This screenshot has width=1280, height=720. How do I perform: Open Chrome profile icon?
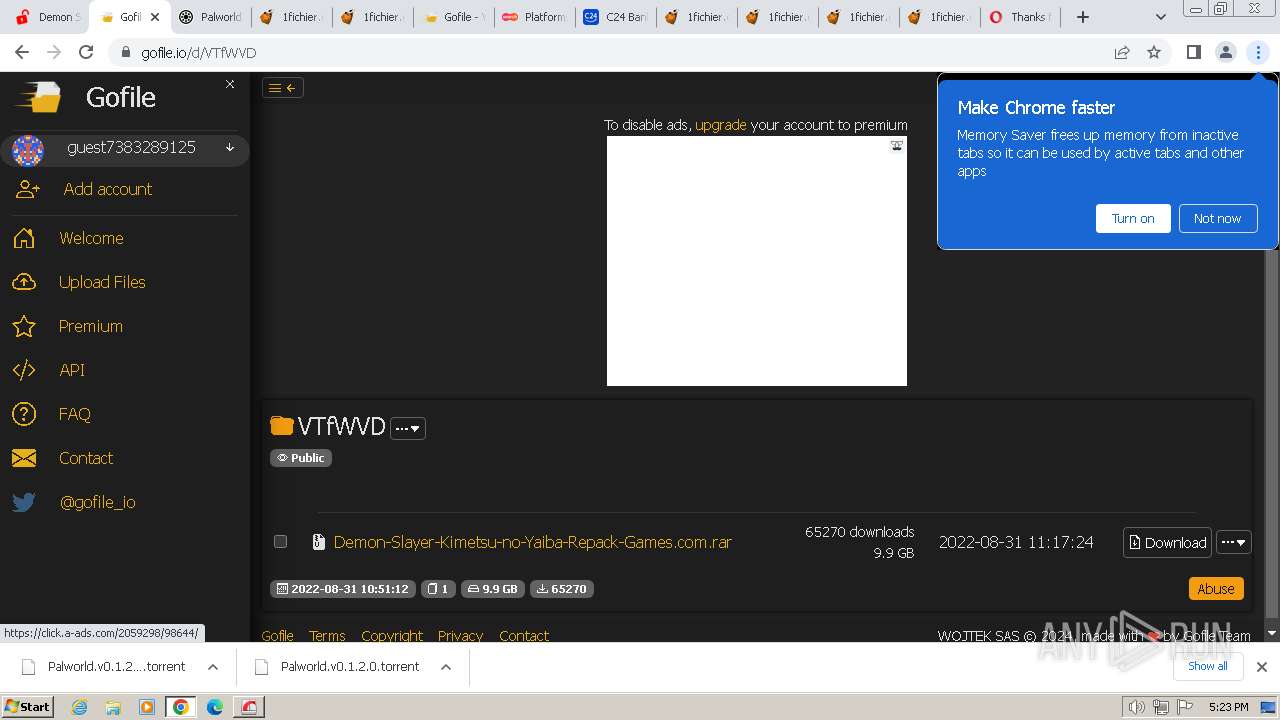[1225, 52]
